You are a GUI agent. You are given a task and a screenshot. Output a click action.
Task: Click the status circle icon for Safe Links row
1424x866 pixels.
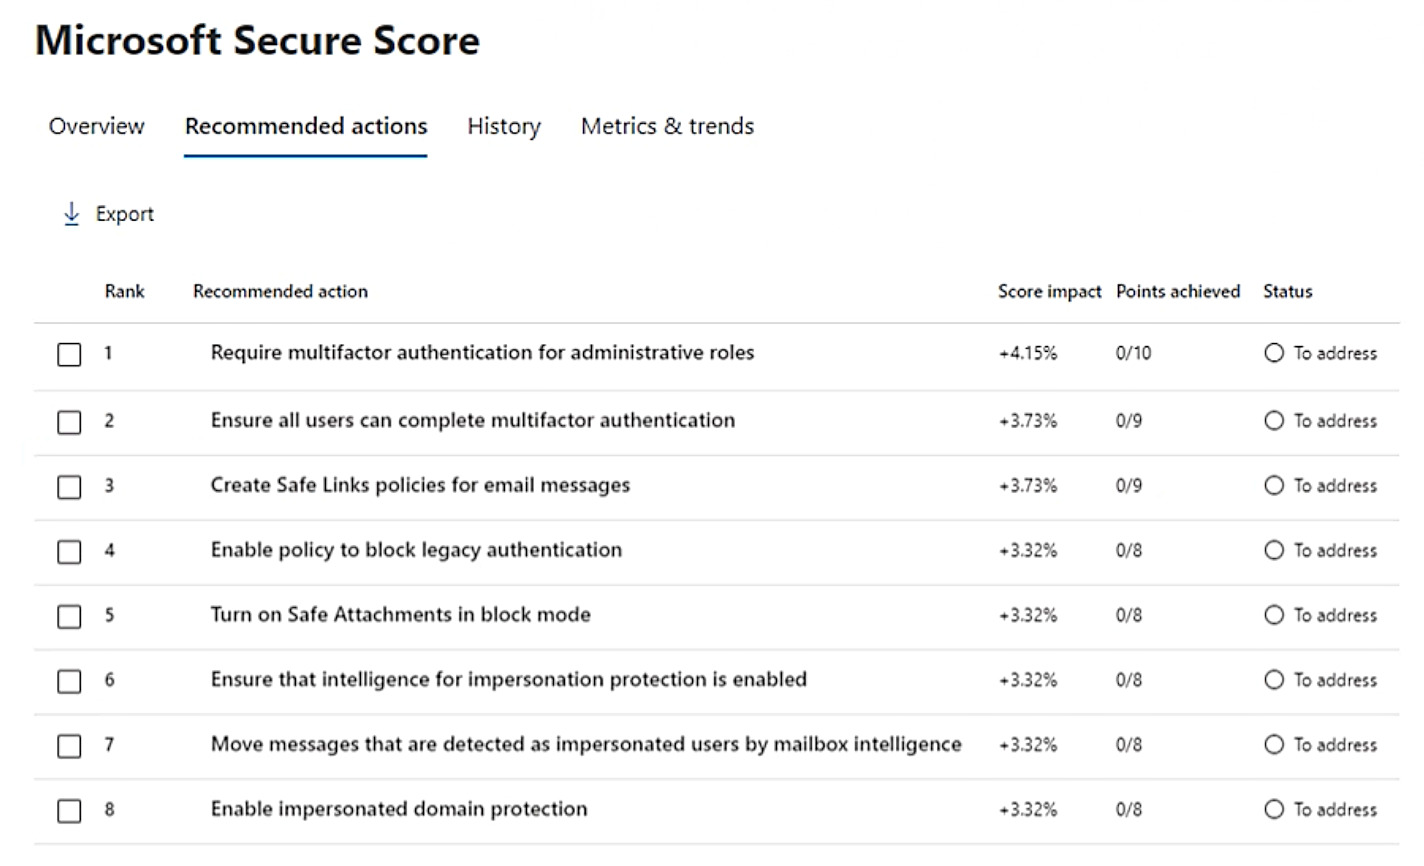[x=1274, y=486]
